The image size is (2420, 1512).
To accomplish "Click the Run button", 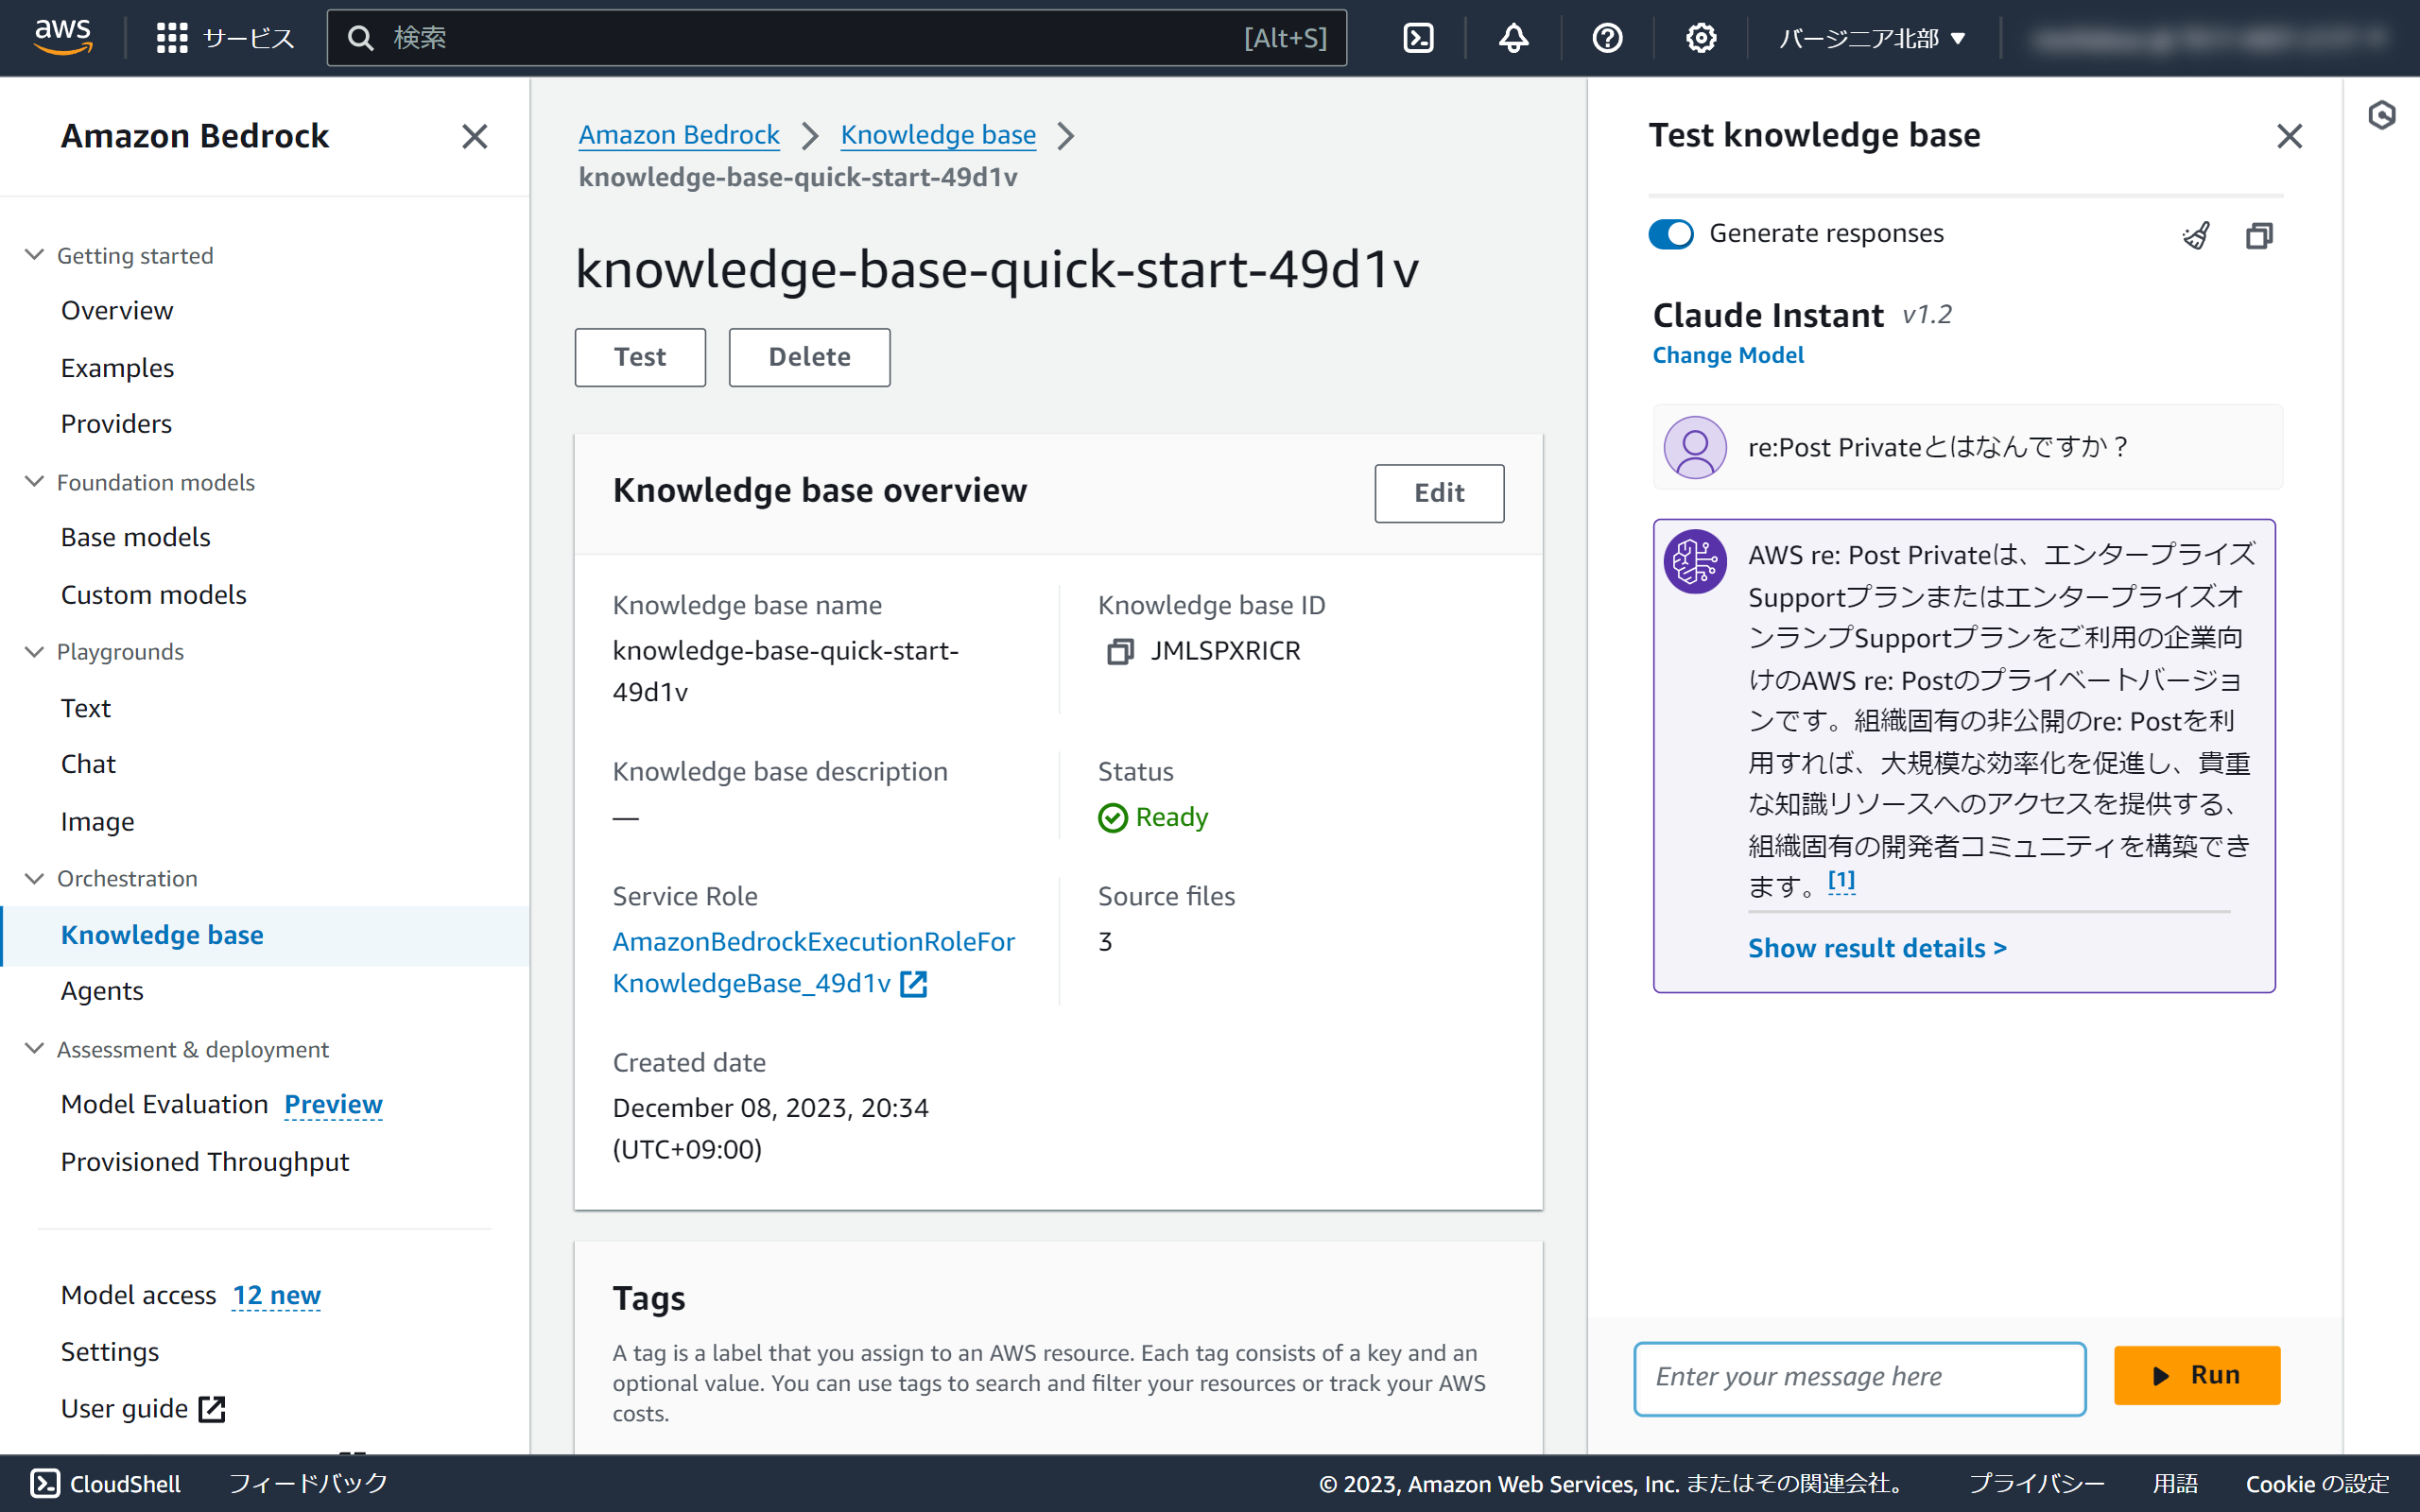I will pyautogui.click(x=2196, y=1375).
